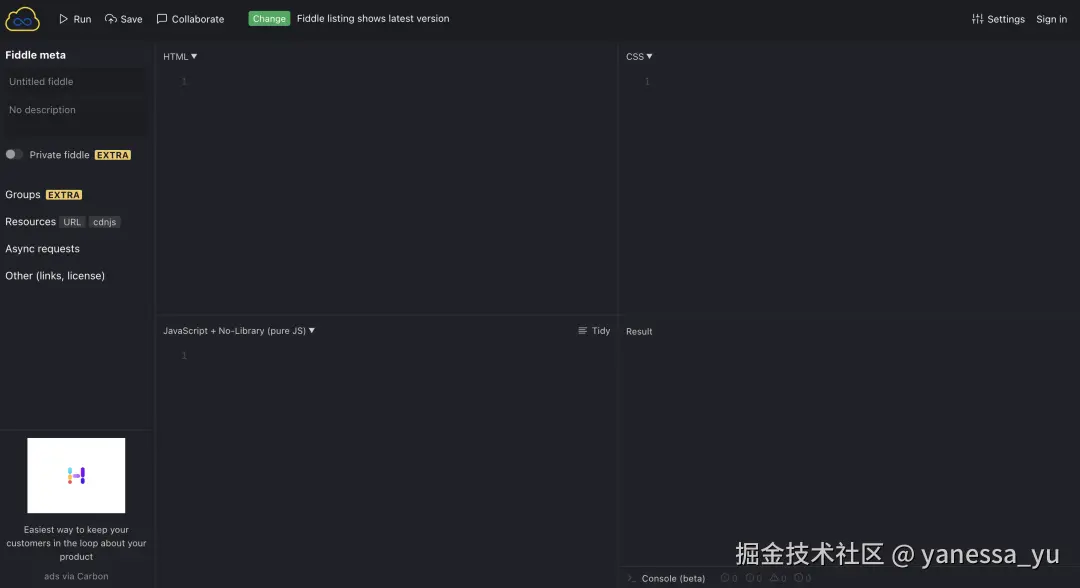The width and height of the screenshot is (1080, 588).
Task: Add a resource via the URL button
Action: 72,222
